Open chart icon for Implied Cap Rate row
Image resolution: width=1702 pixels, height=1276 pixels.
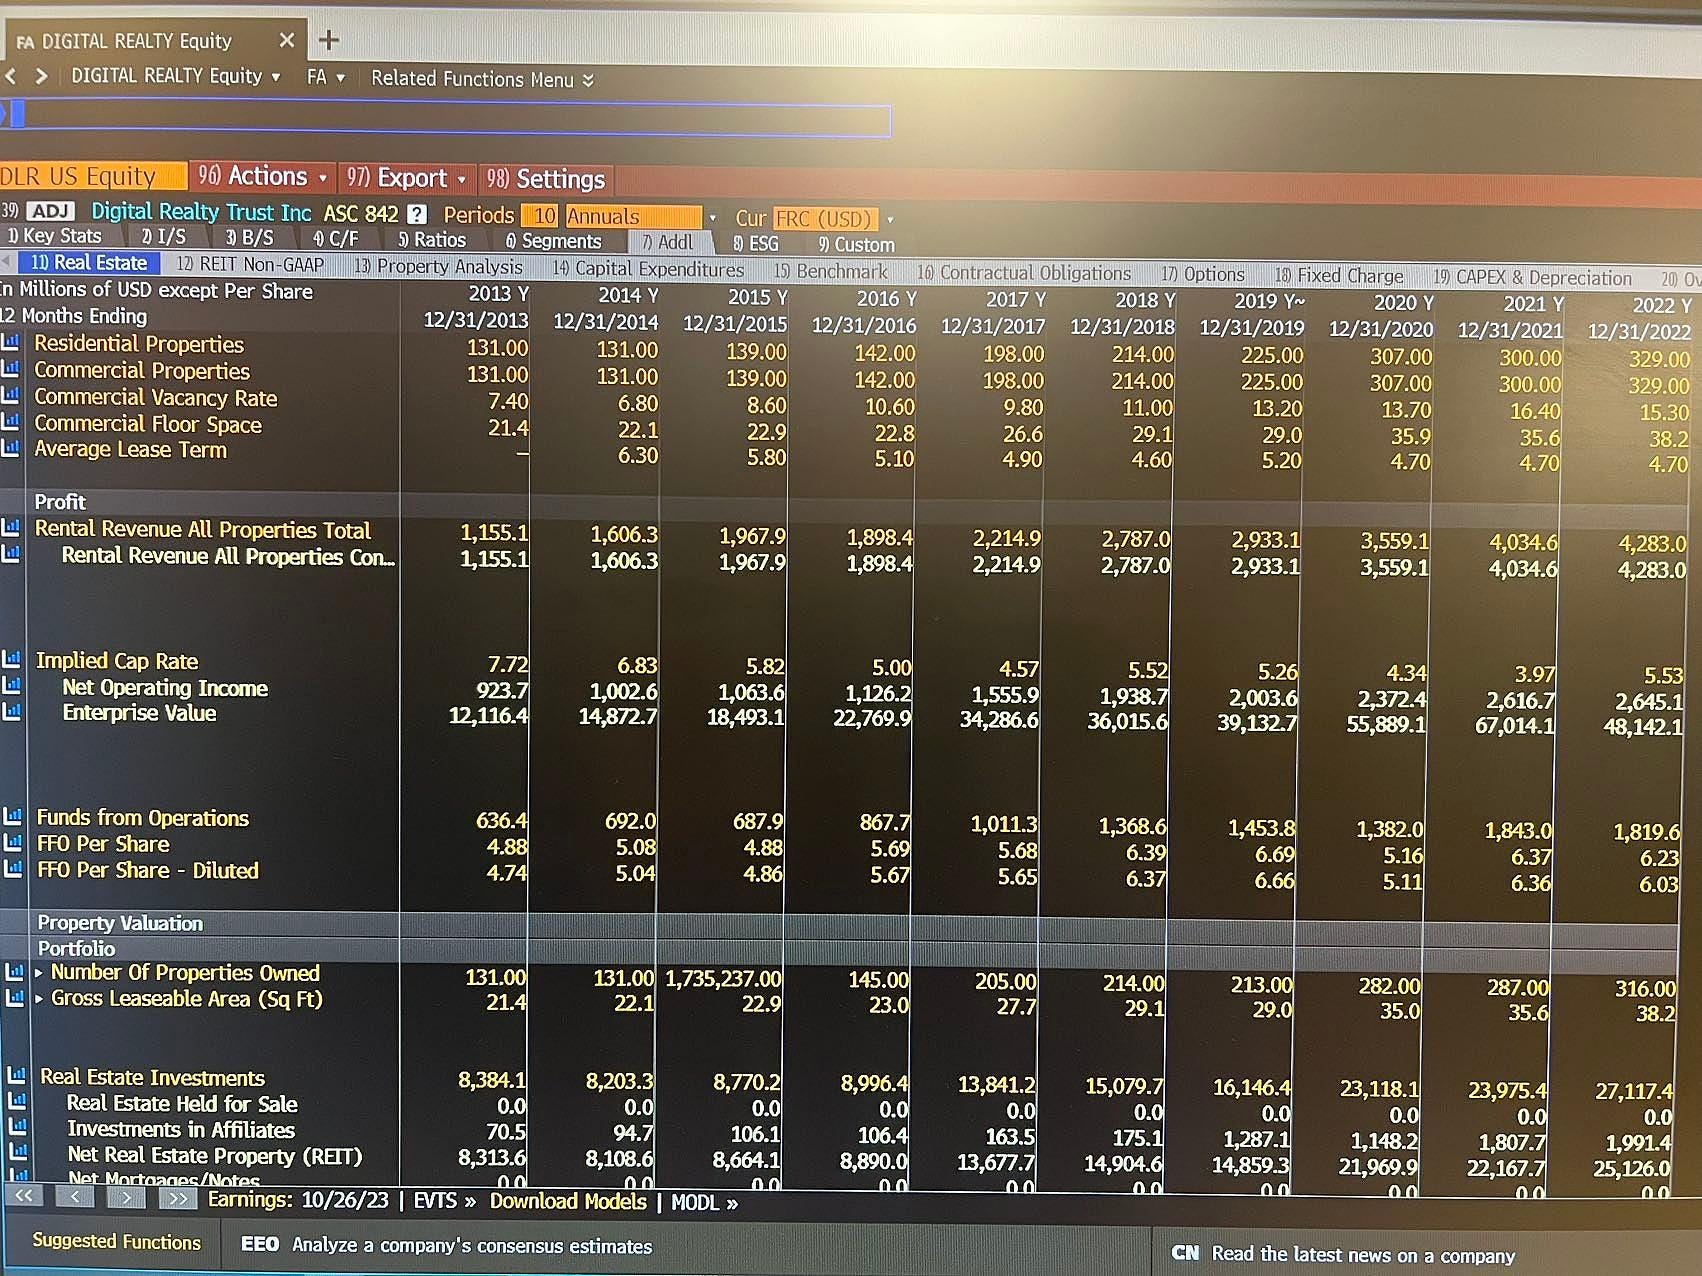pyautogui.click(x=11, y=659)
